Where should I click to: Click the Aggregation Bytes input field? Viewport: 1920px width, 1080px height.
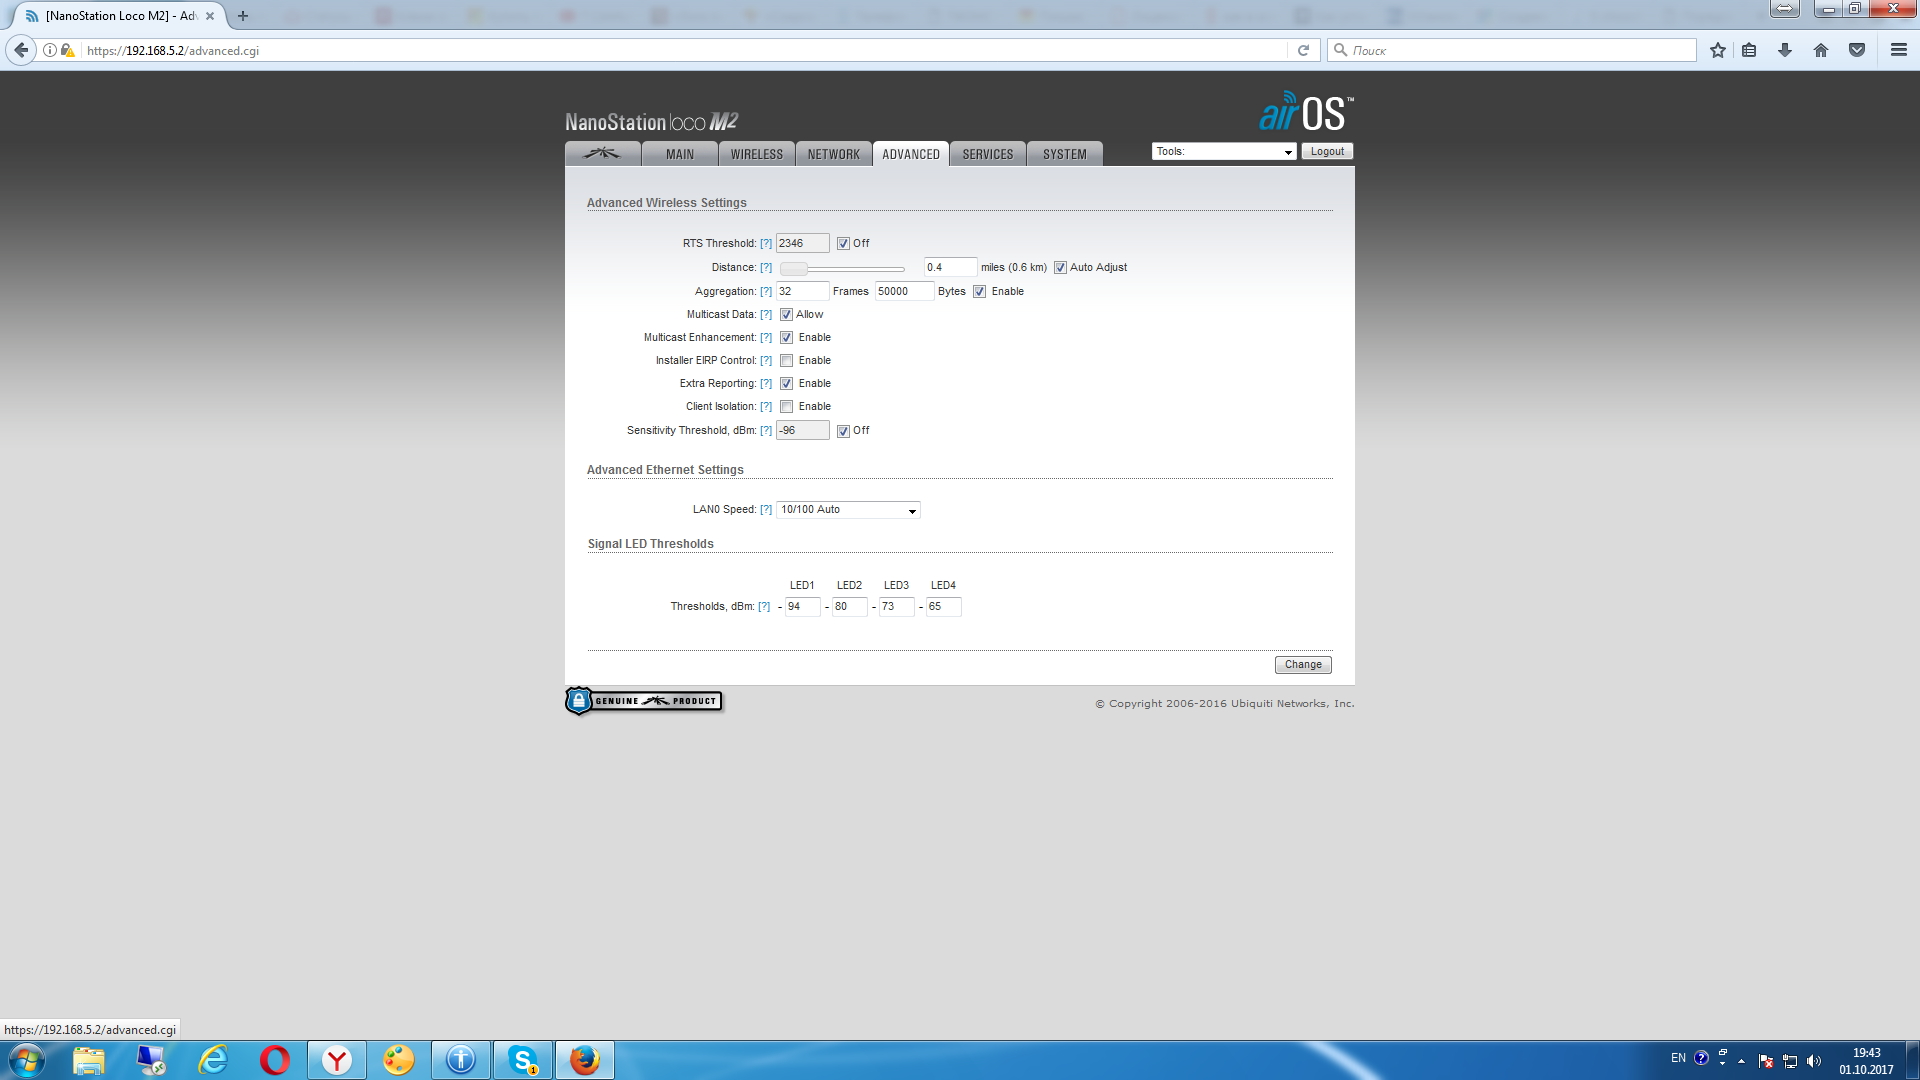click(x=904, y=291)
